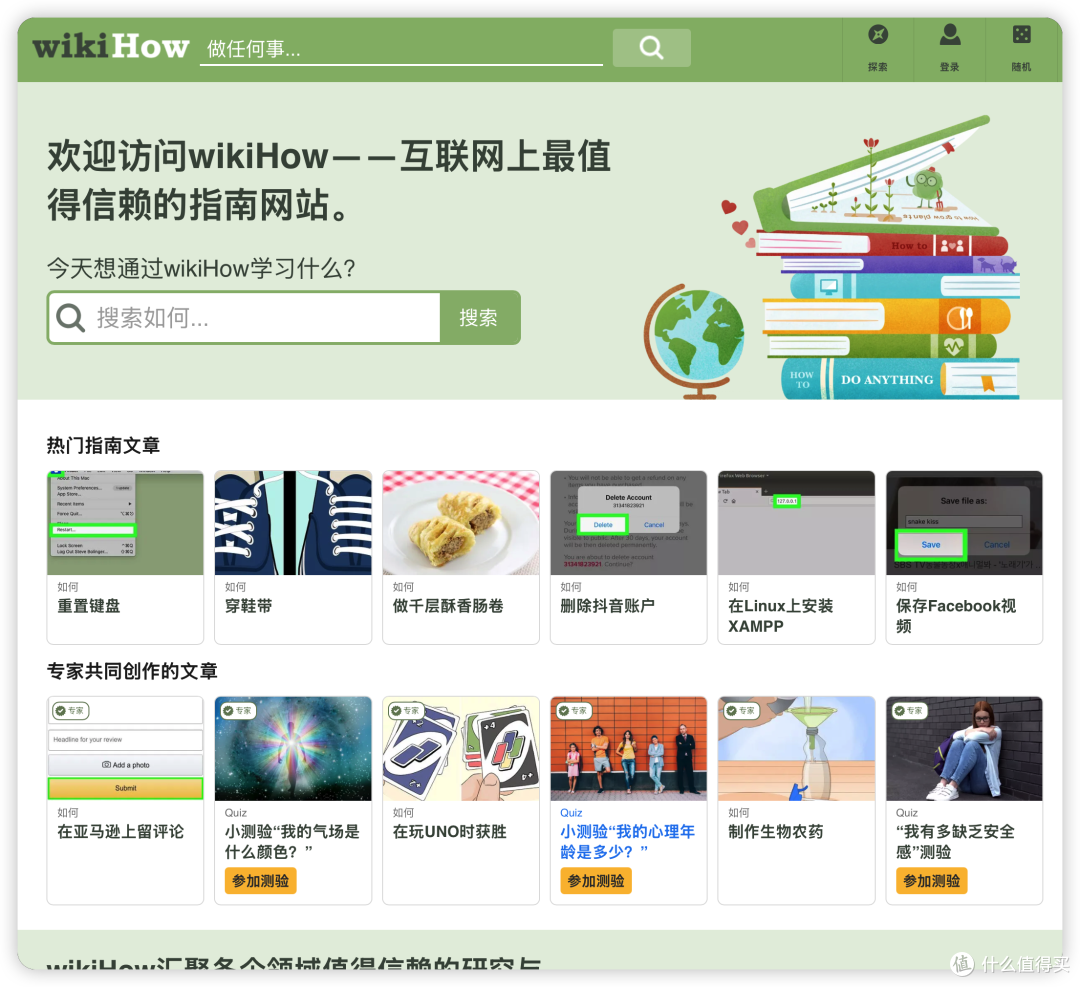Open the 在玩UNO时获胜 article link
1080x987 pixels.
(x=450, y=832)
